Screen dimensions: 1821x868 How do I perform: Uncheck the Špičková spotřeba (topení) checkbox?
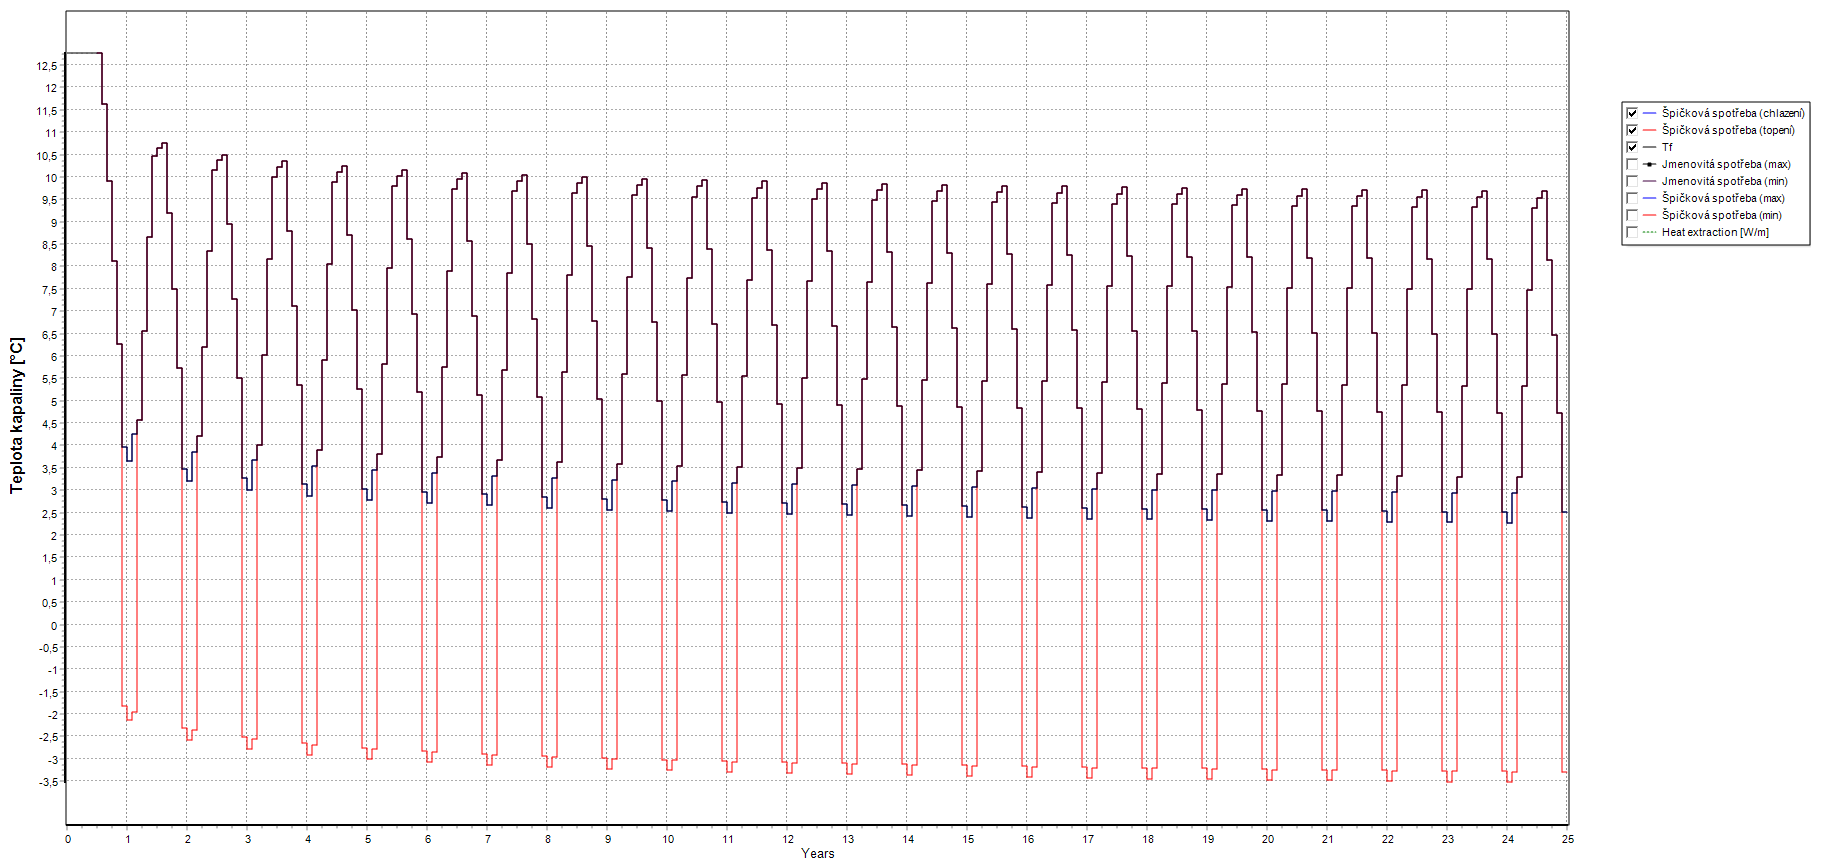coord(1632,130)
